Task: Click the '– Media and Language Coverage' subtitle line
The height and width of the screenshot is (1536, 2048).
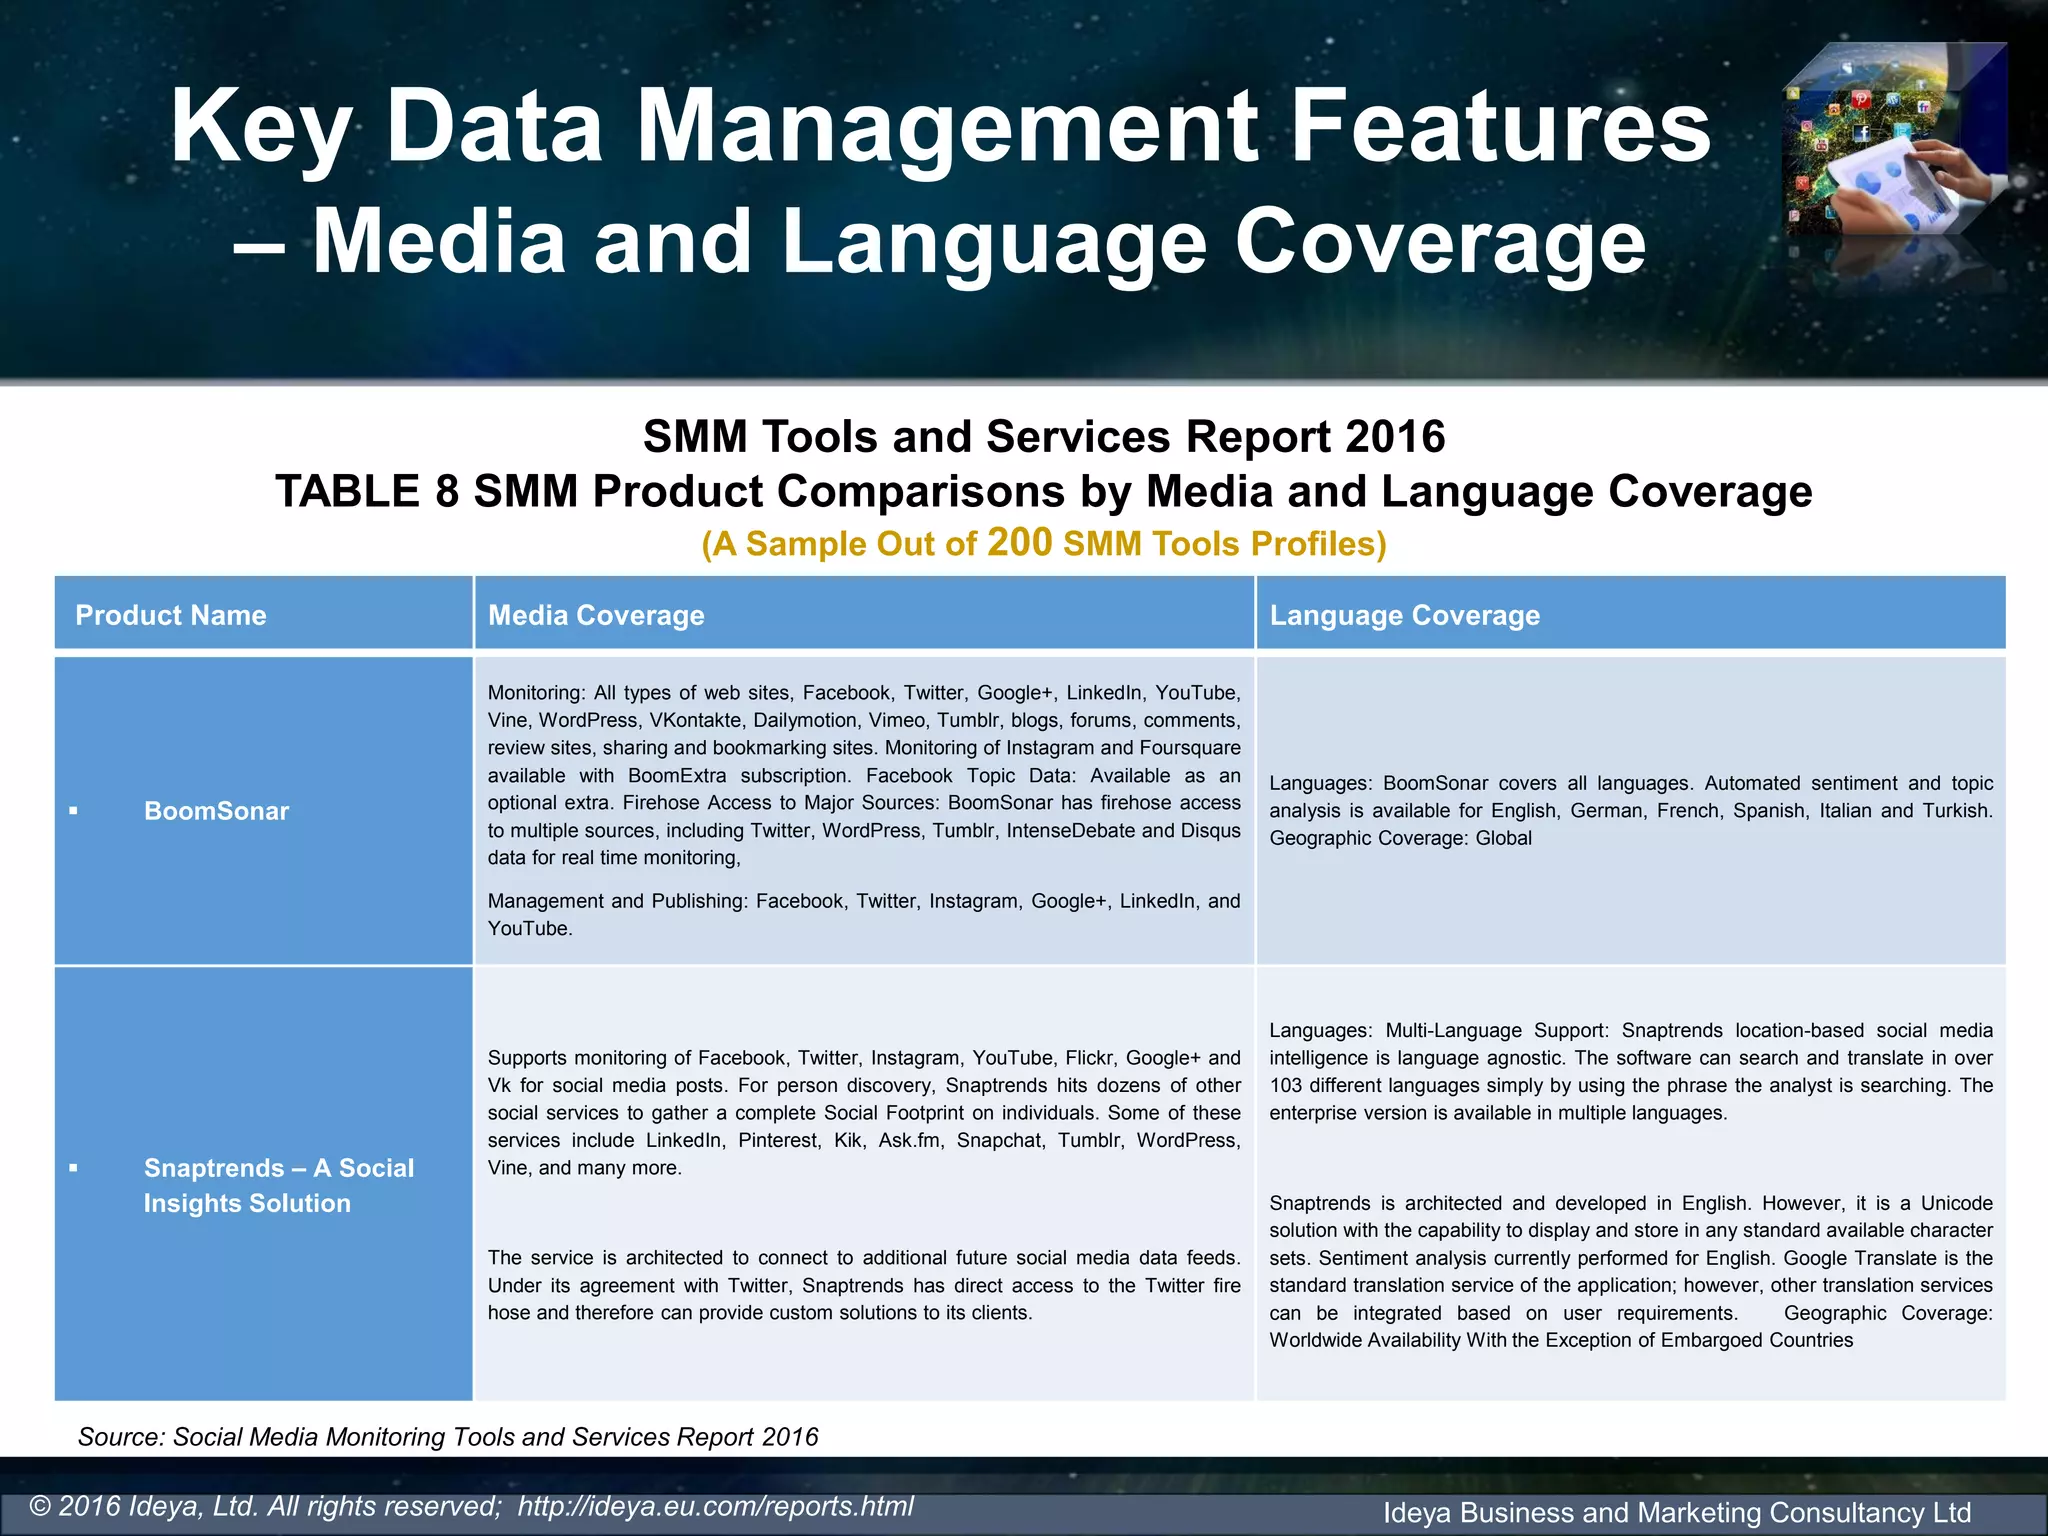Action: coord(940,241)
